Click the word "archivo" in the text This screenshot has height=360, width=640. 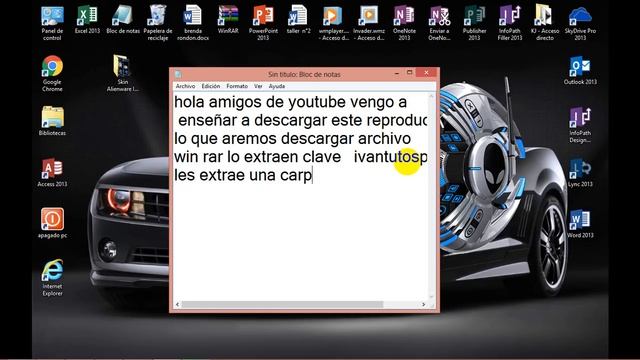[384, 138]
